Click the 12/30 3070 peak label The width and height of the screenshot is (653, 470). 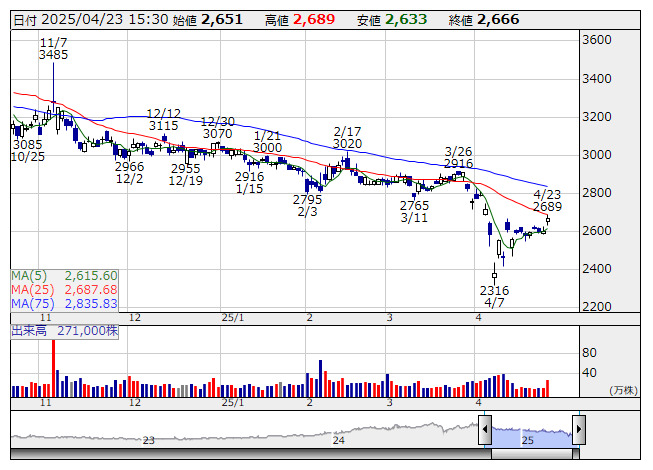point(217,128)
